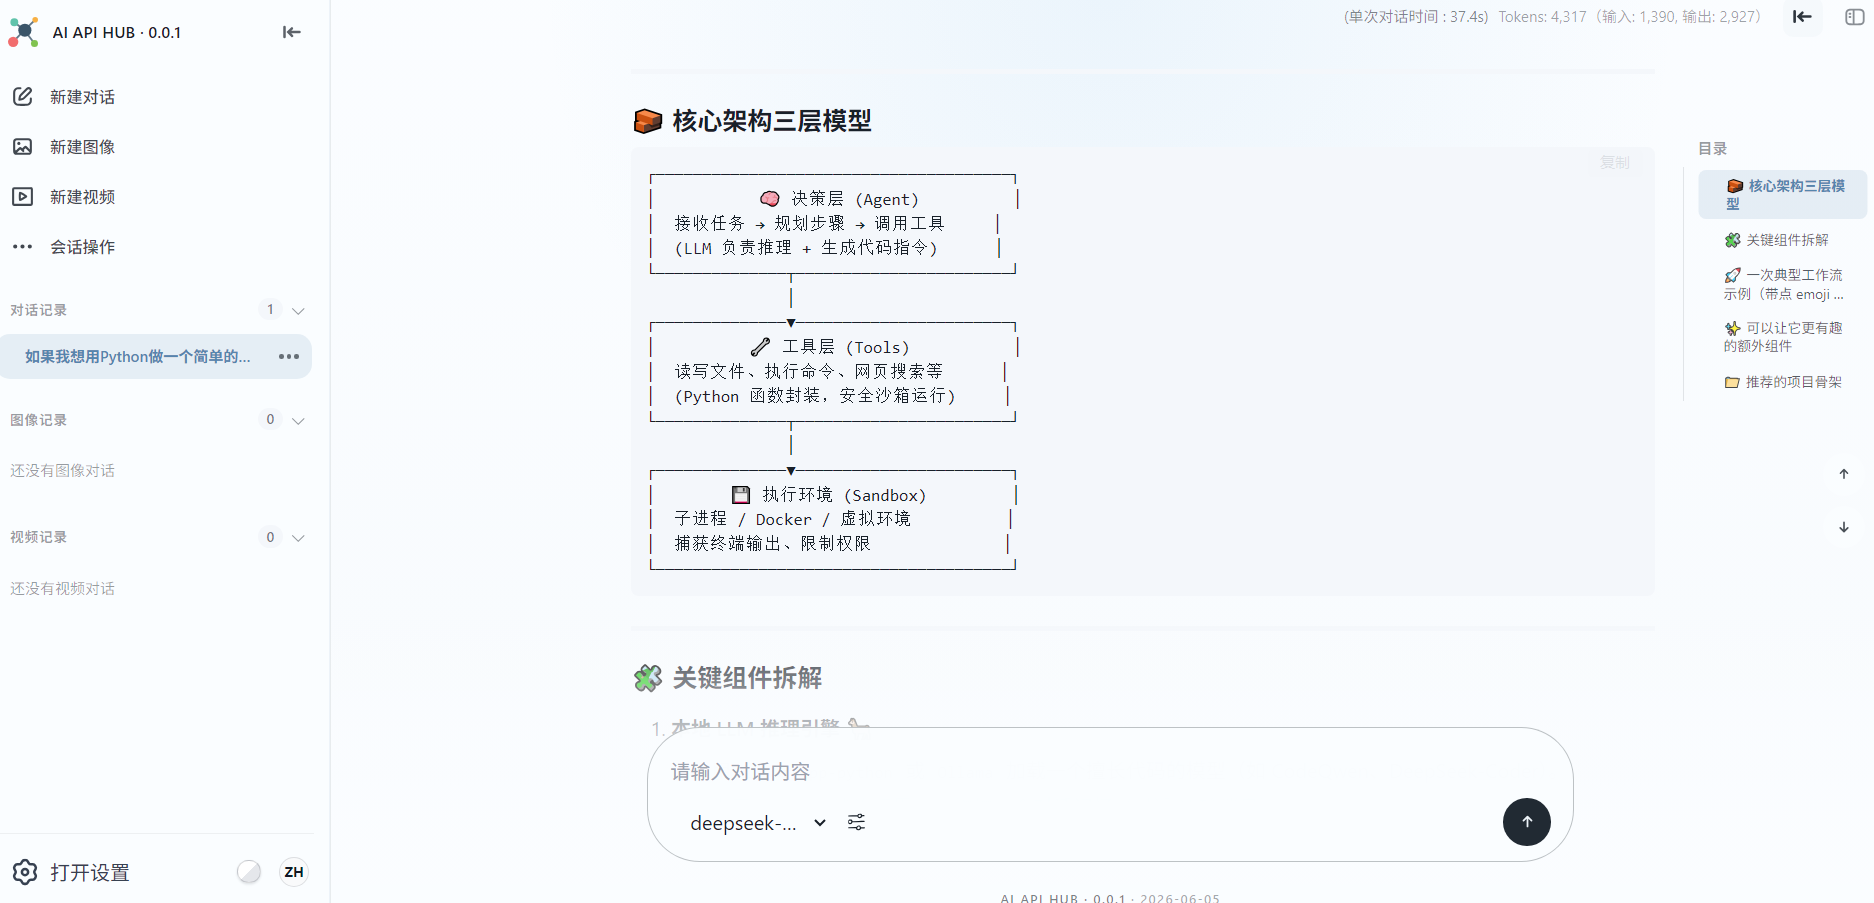The width and height of the screenshot is (1874, 903).
Task: Click 还没有视频对话 placeholder text
Action: click(62, 589)
